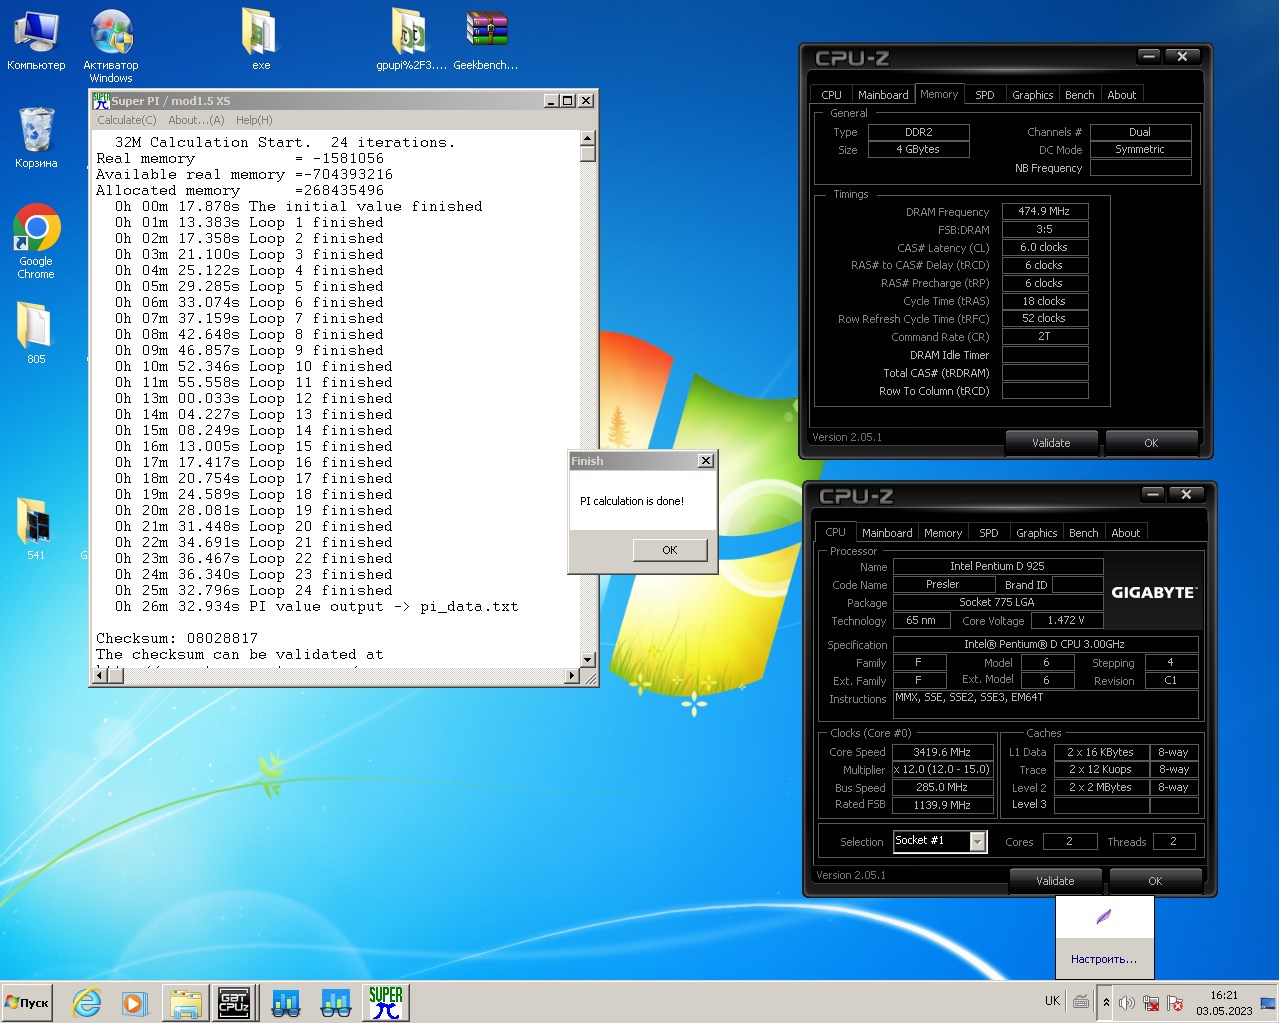Switch to the GET CPUZ taskbar item
The width and height of the screenshot is (1279, 1023).
[234, 1002]
